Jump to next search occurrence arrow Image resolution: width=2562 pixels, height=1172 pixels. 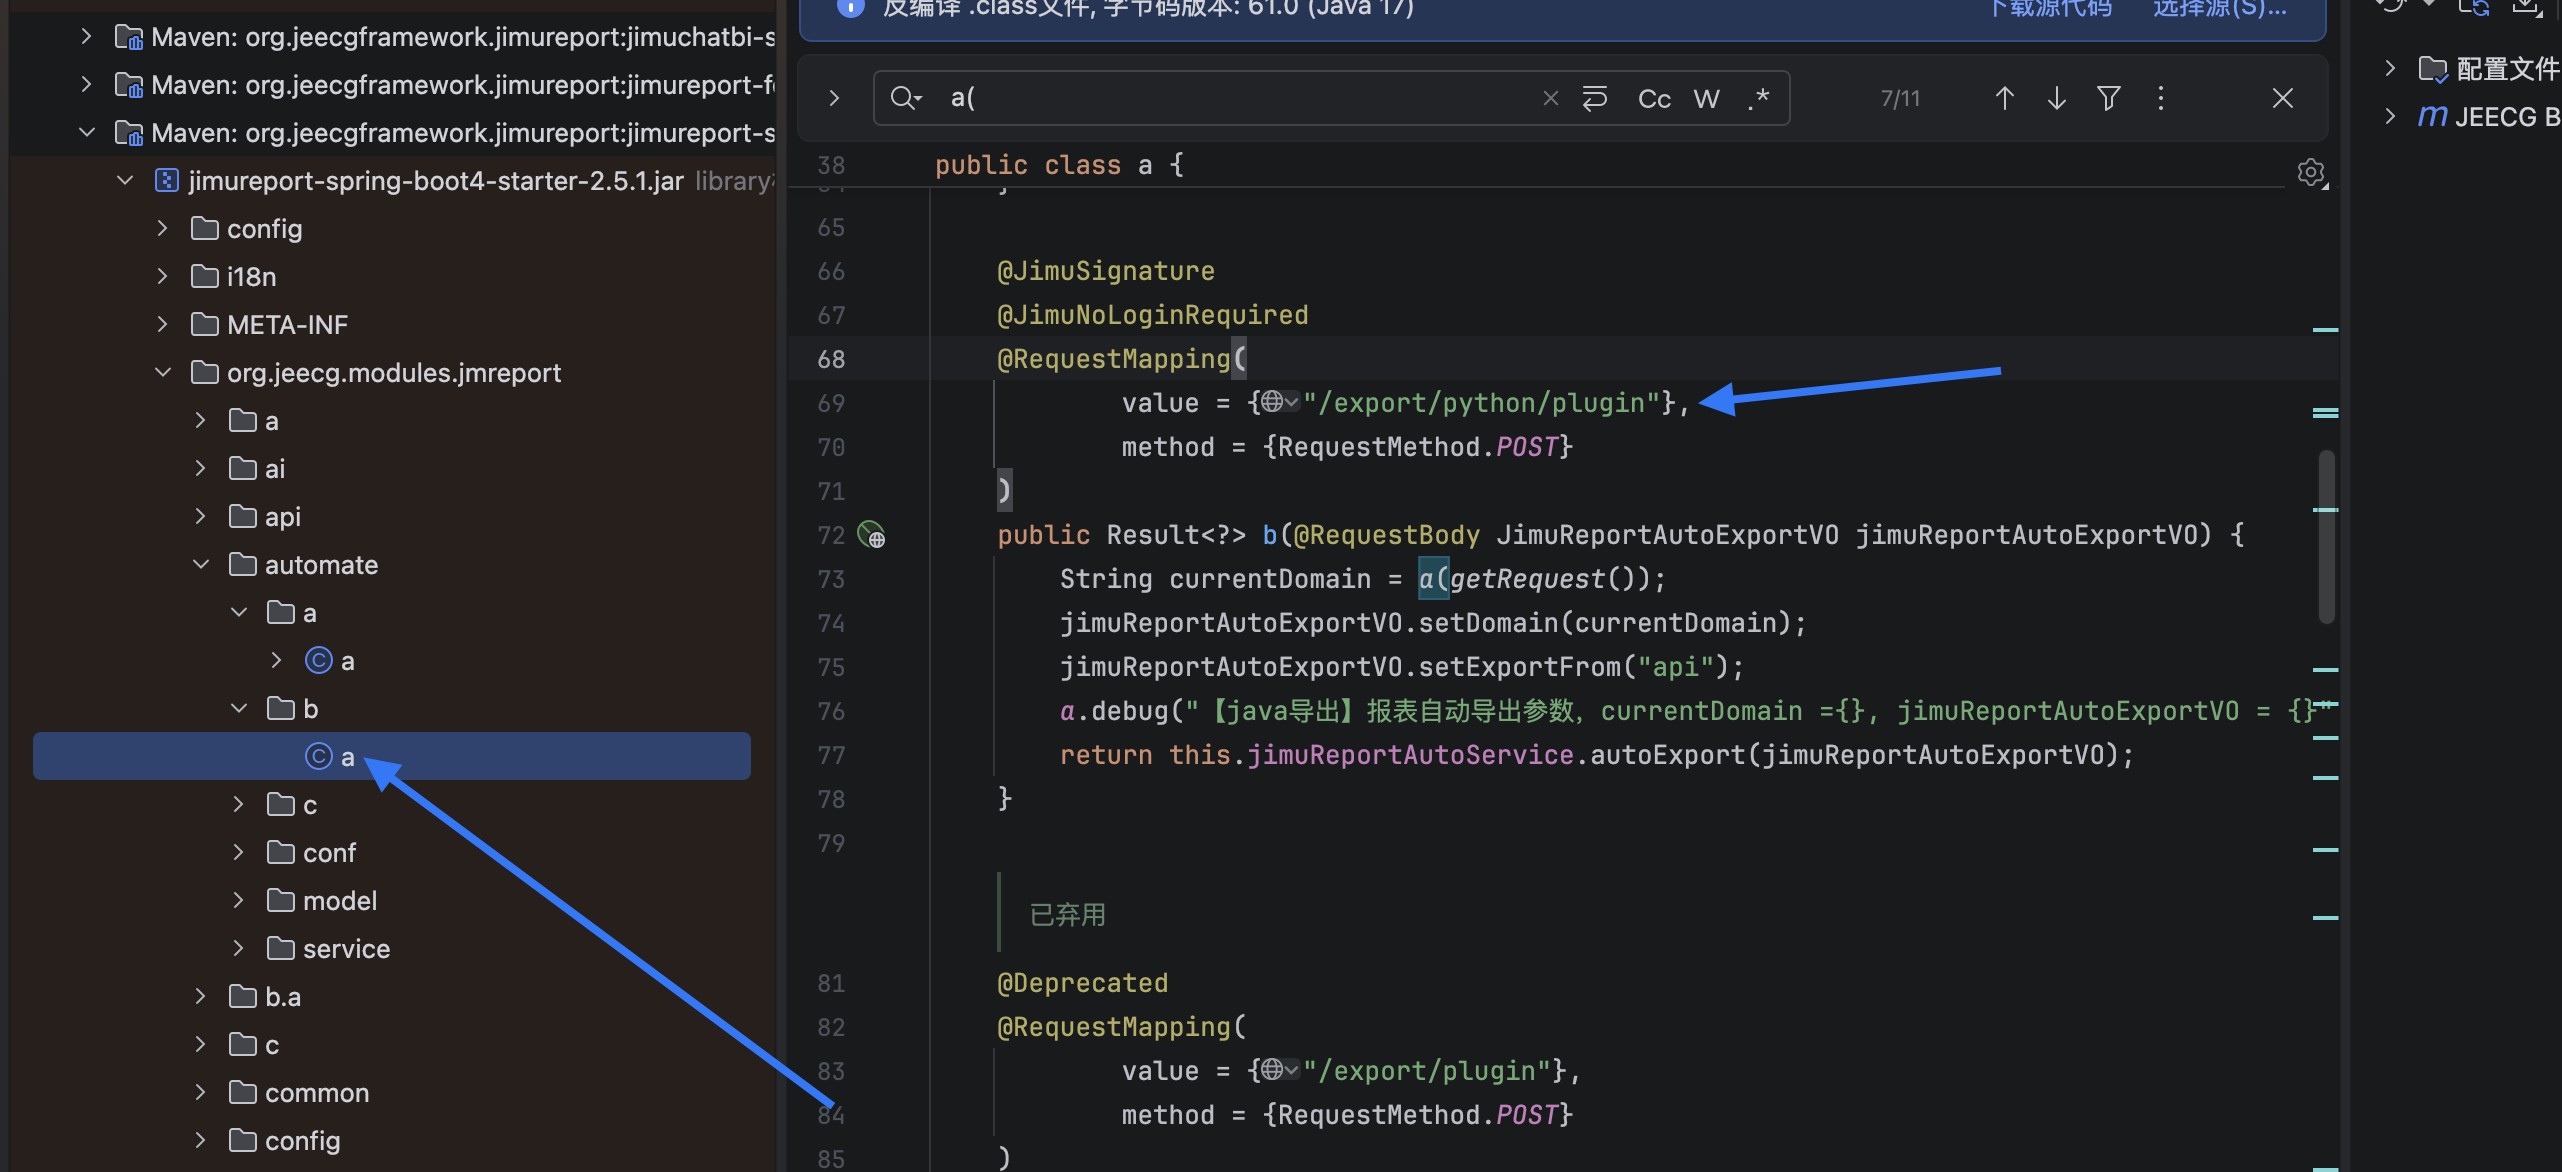point(2056,98)
